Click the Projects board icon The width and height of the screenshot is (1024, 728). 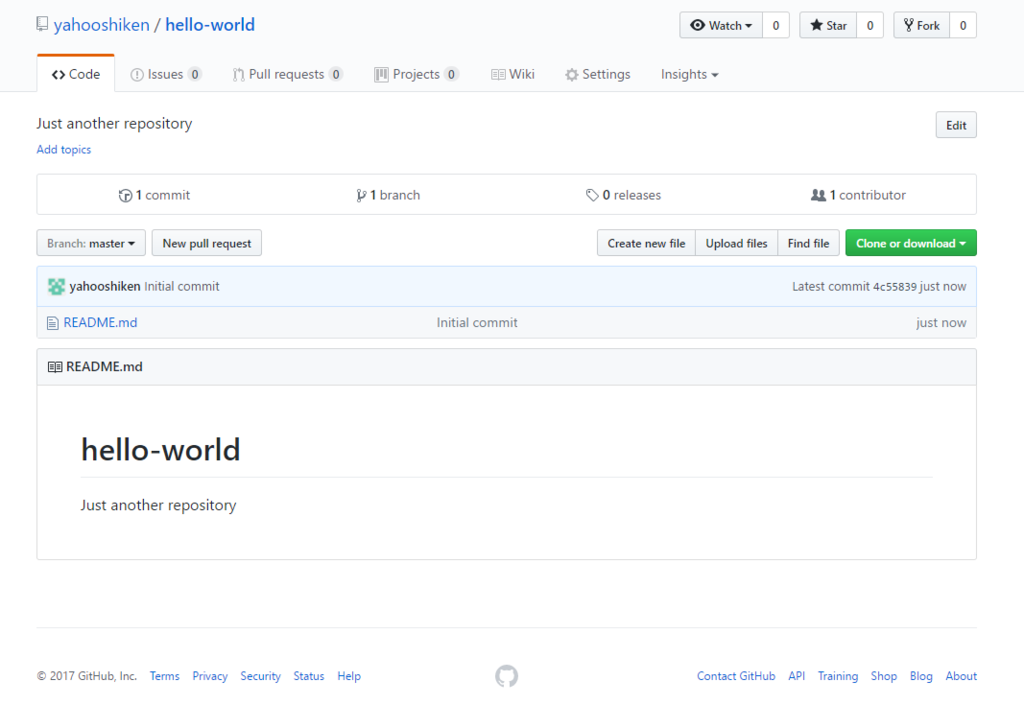pos(381,74)
